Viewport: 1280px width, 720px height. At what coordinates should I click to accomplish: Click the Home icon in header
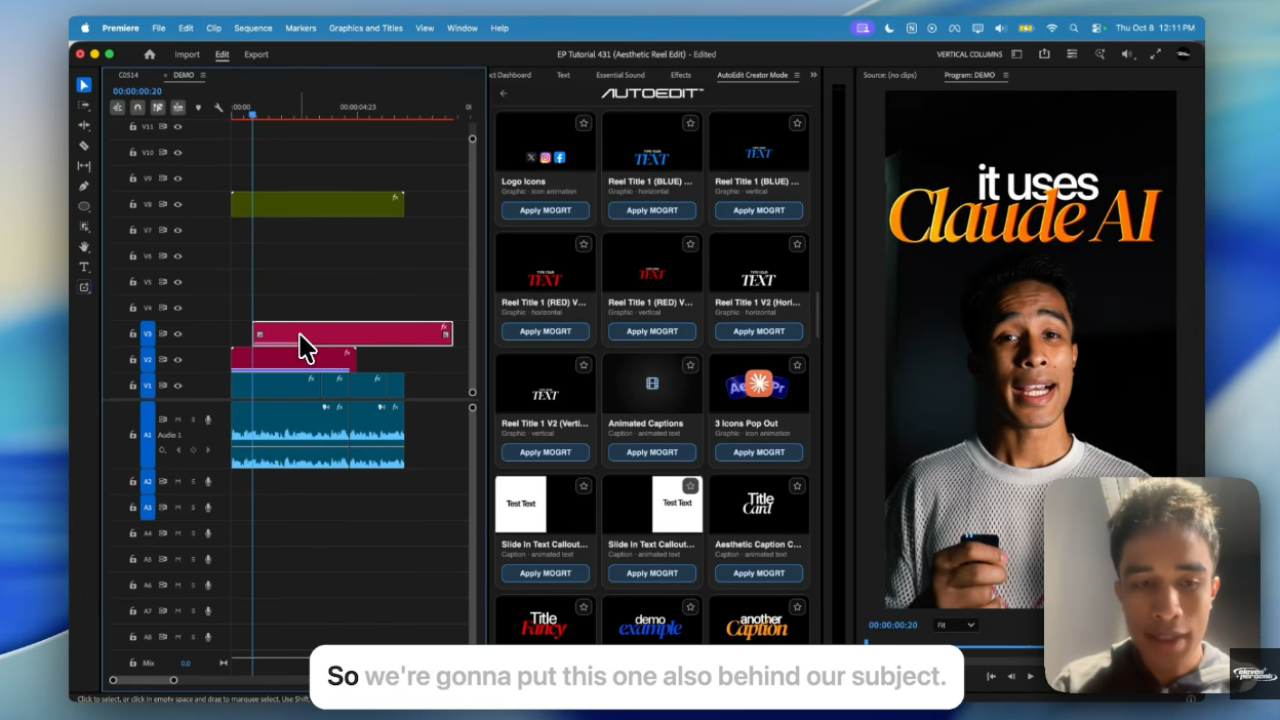[150, 54]
